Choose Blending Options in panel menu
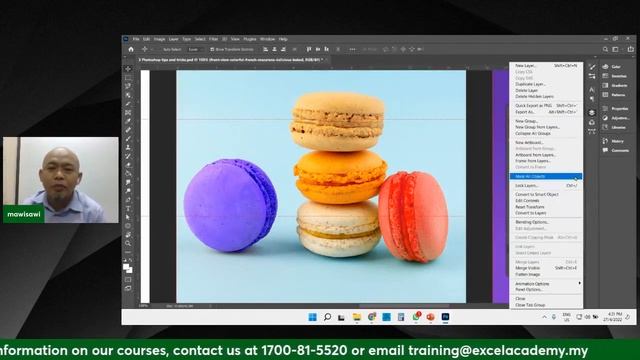 coord(546,222)
